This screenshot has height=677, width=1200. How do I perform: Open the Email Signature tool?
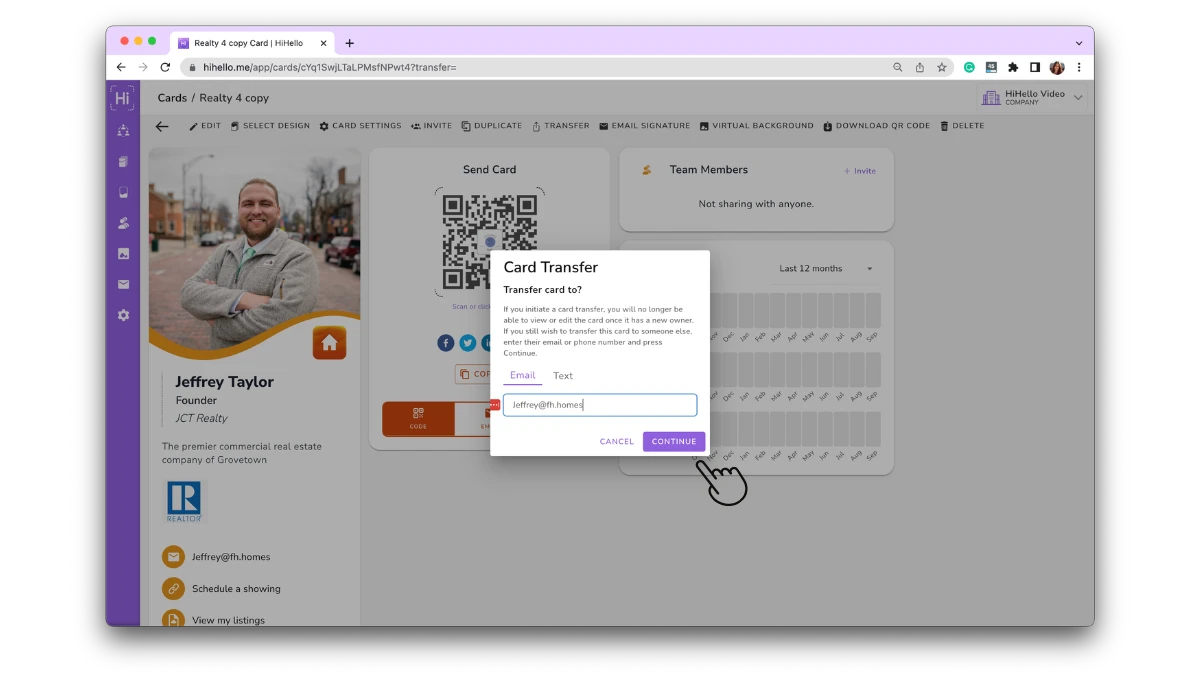pyautogui.click(x=645, y=126)
